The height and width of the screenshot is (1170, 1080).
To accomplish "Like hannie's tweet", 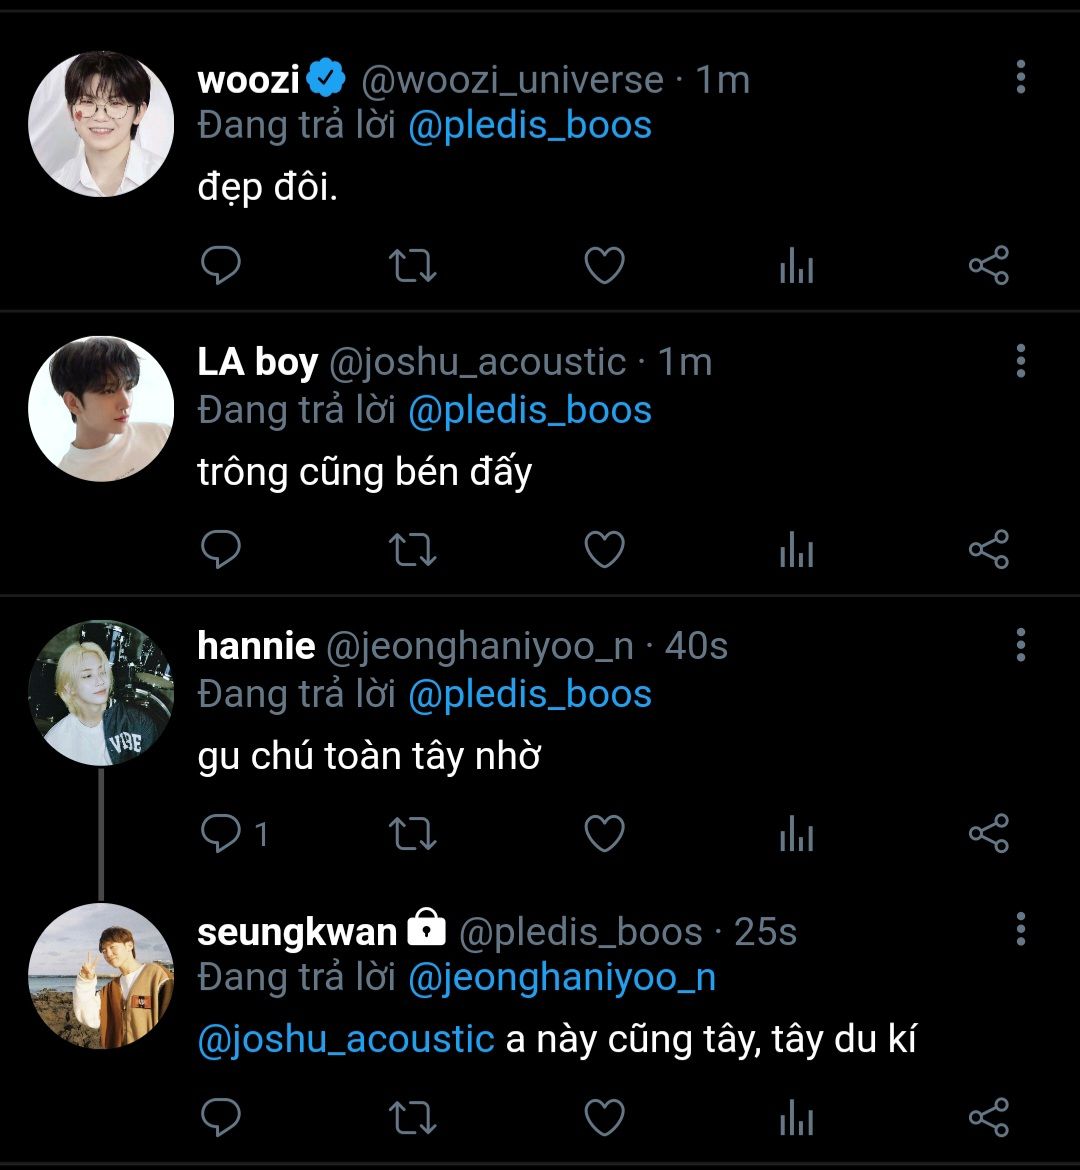I will coord(604,834).
